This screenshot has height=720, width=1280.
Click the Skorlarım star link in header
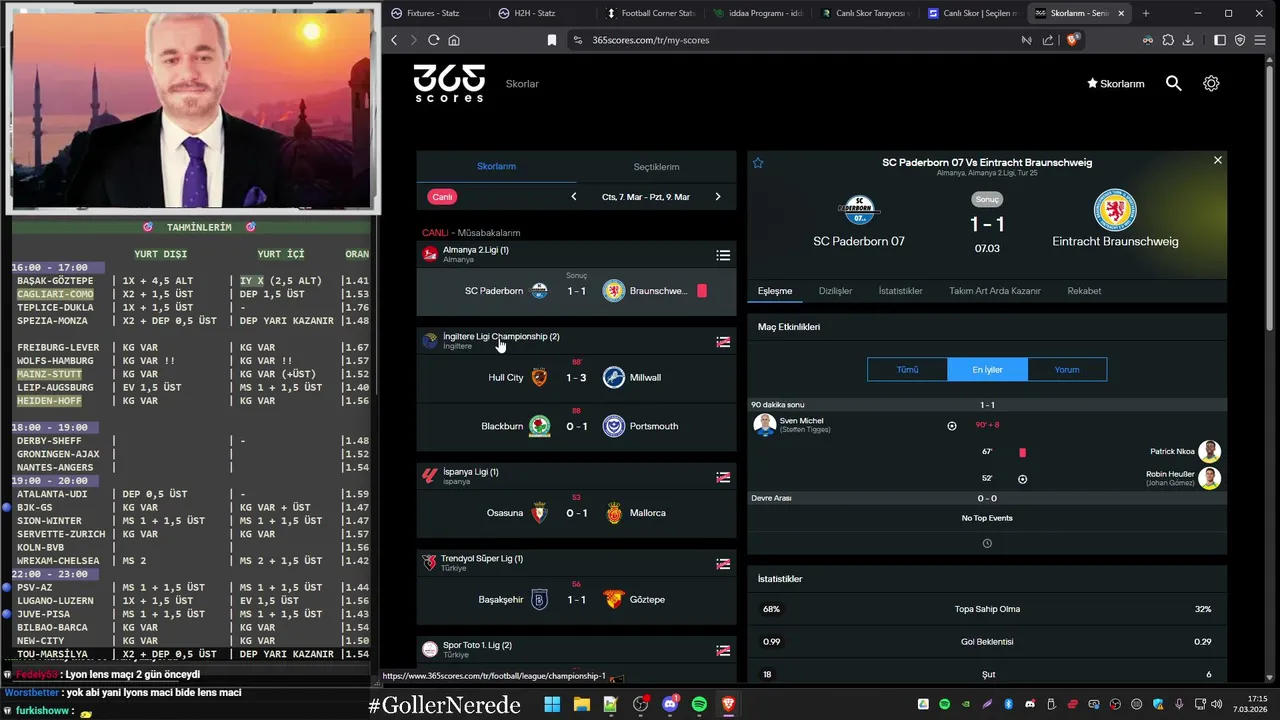click(x=1116, y=84)
